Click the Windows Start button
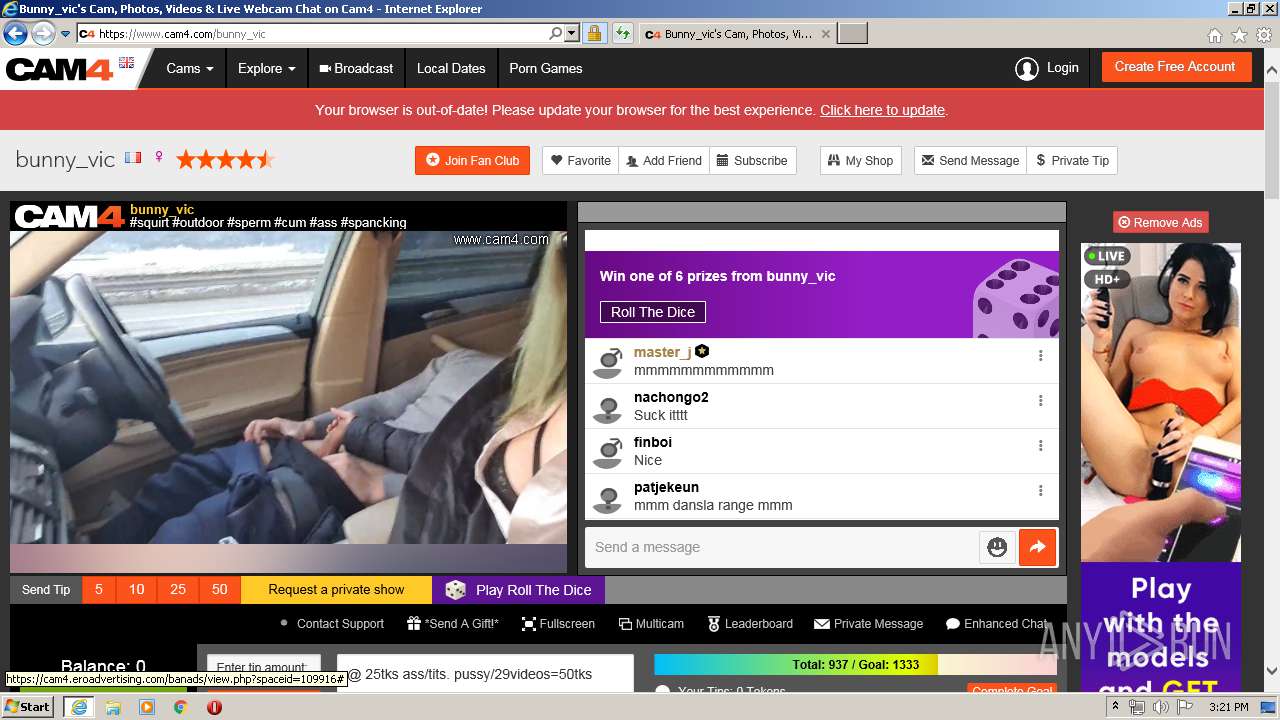Screen dimensions: 1280x720 pyautogui.click(x=28, y=707)
